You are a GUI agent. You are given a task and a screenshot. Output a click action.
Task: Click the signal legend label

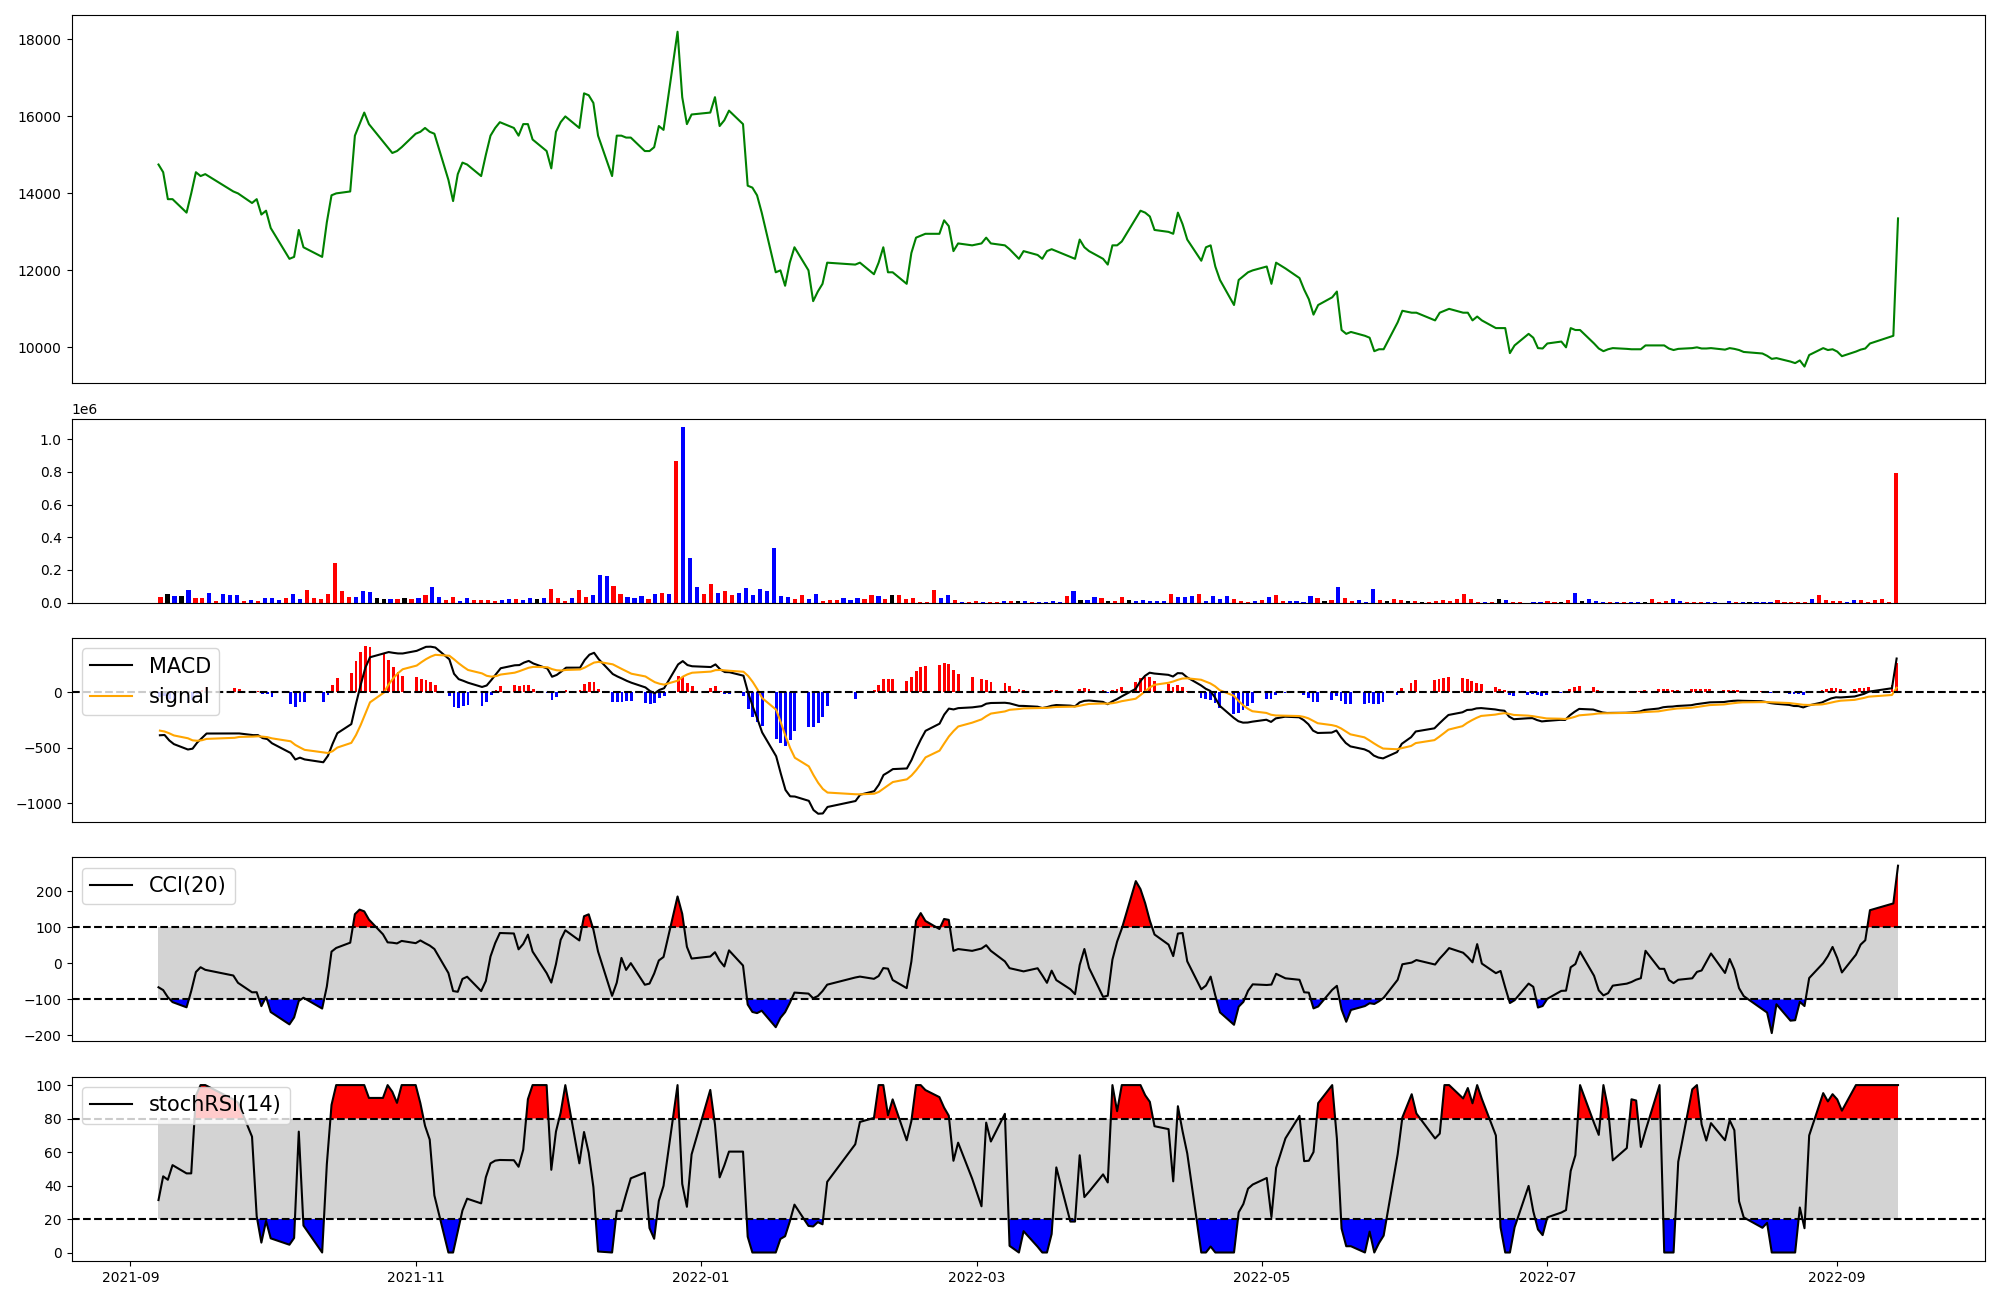click(x=179, y=696)
